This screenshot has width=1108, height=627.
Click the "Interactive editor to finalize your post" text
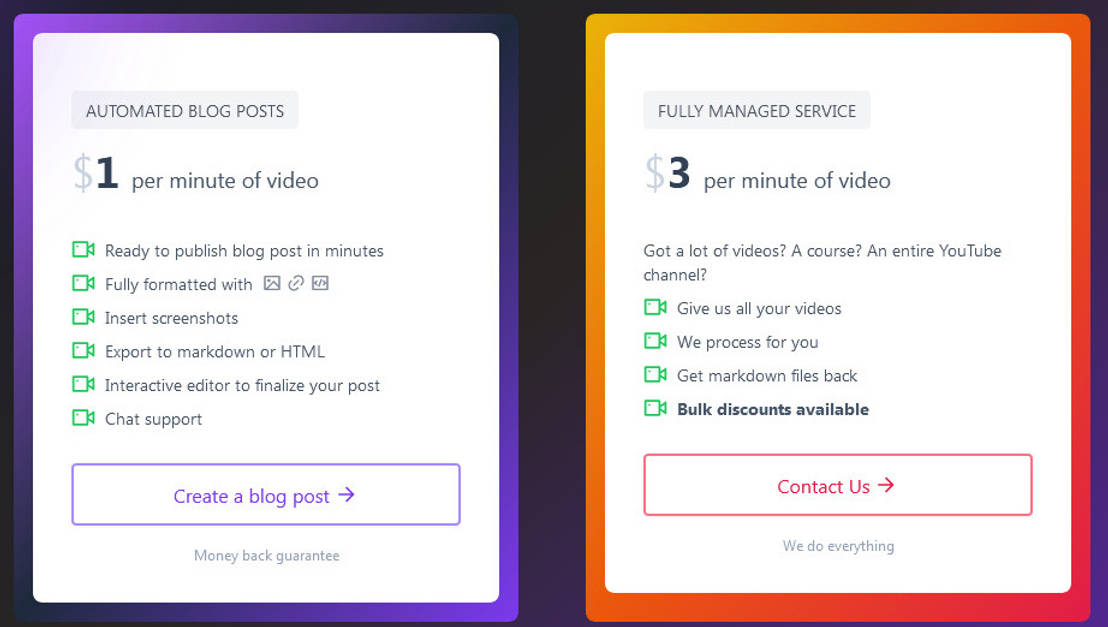tap(242, 385)
